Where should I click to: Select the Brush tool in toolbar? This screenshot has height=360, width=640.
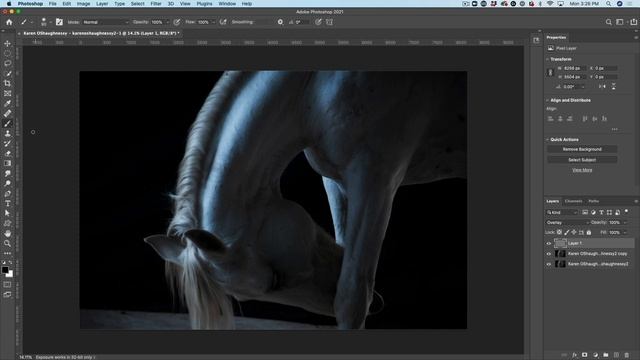tap(7, 123)
